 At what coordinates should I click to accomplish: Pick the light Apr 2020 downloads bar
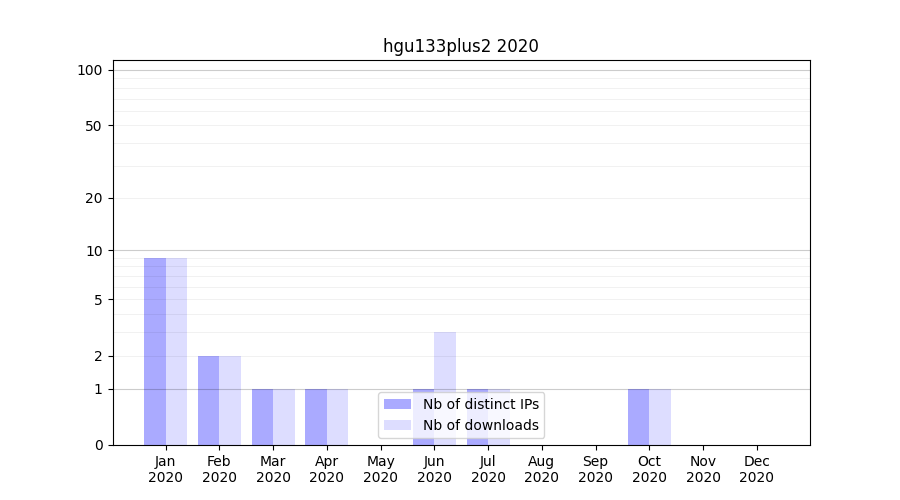click(337, 416)
